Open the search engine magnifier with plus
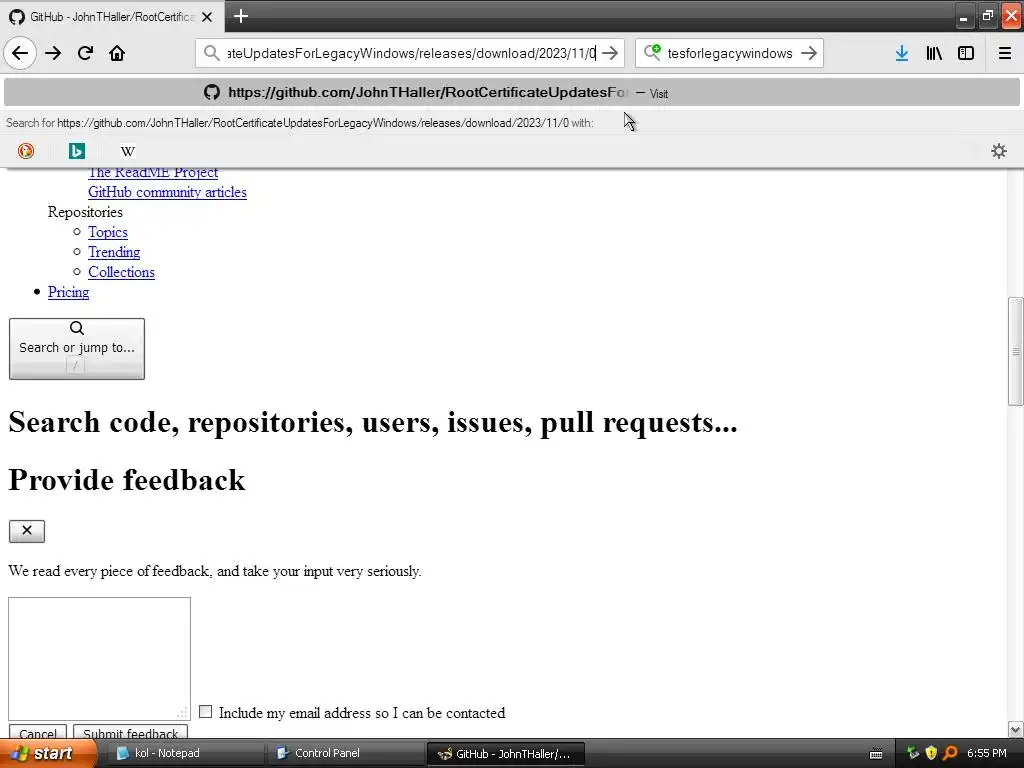 point(652,52)
